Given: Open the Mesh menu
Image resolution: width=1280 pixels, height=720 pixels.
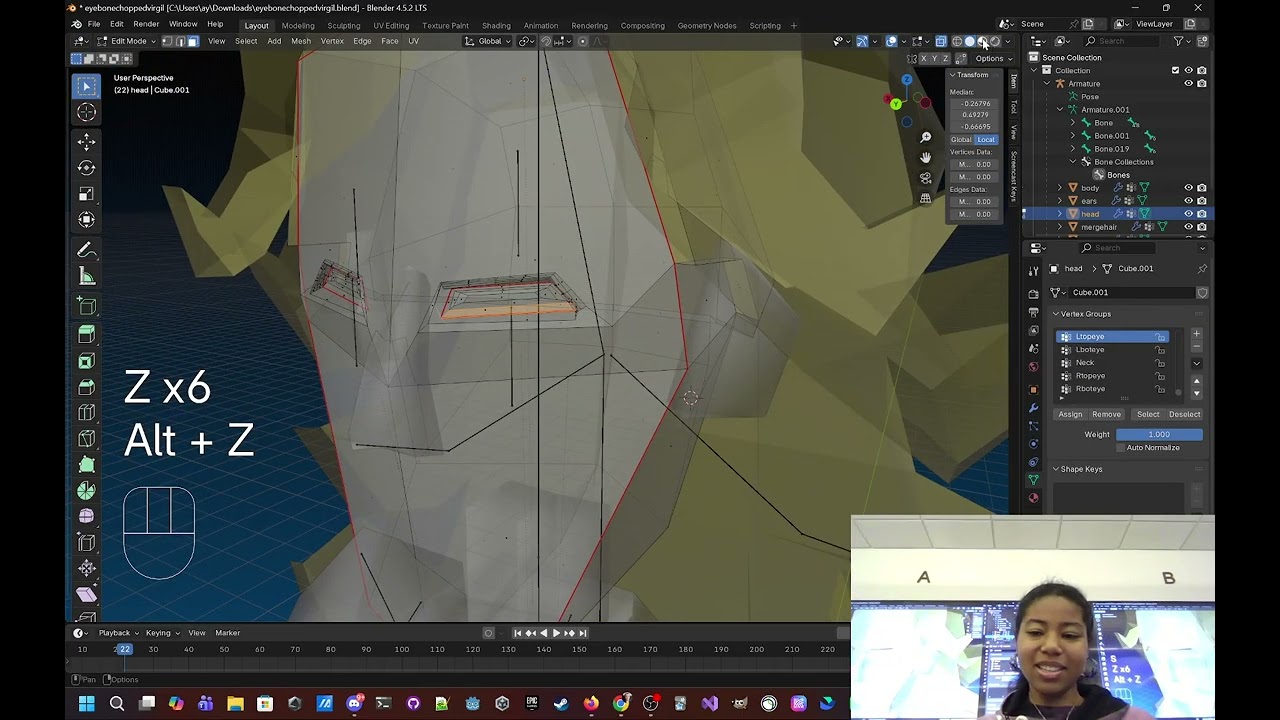Looking at the screenshot, I should coord(300,41).
